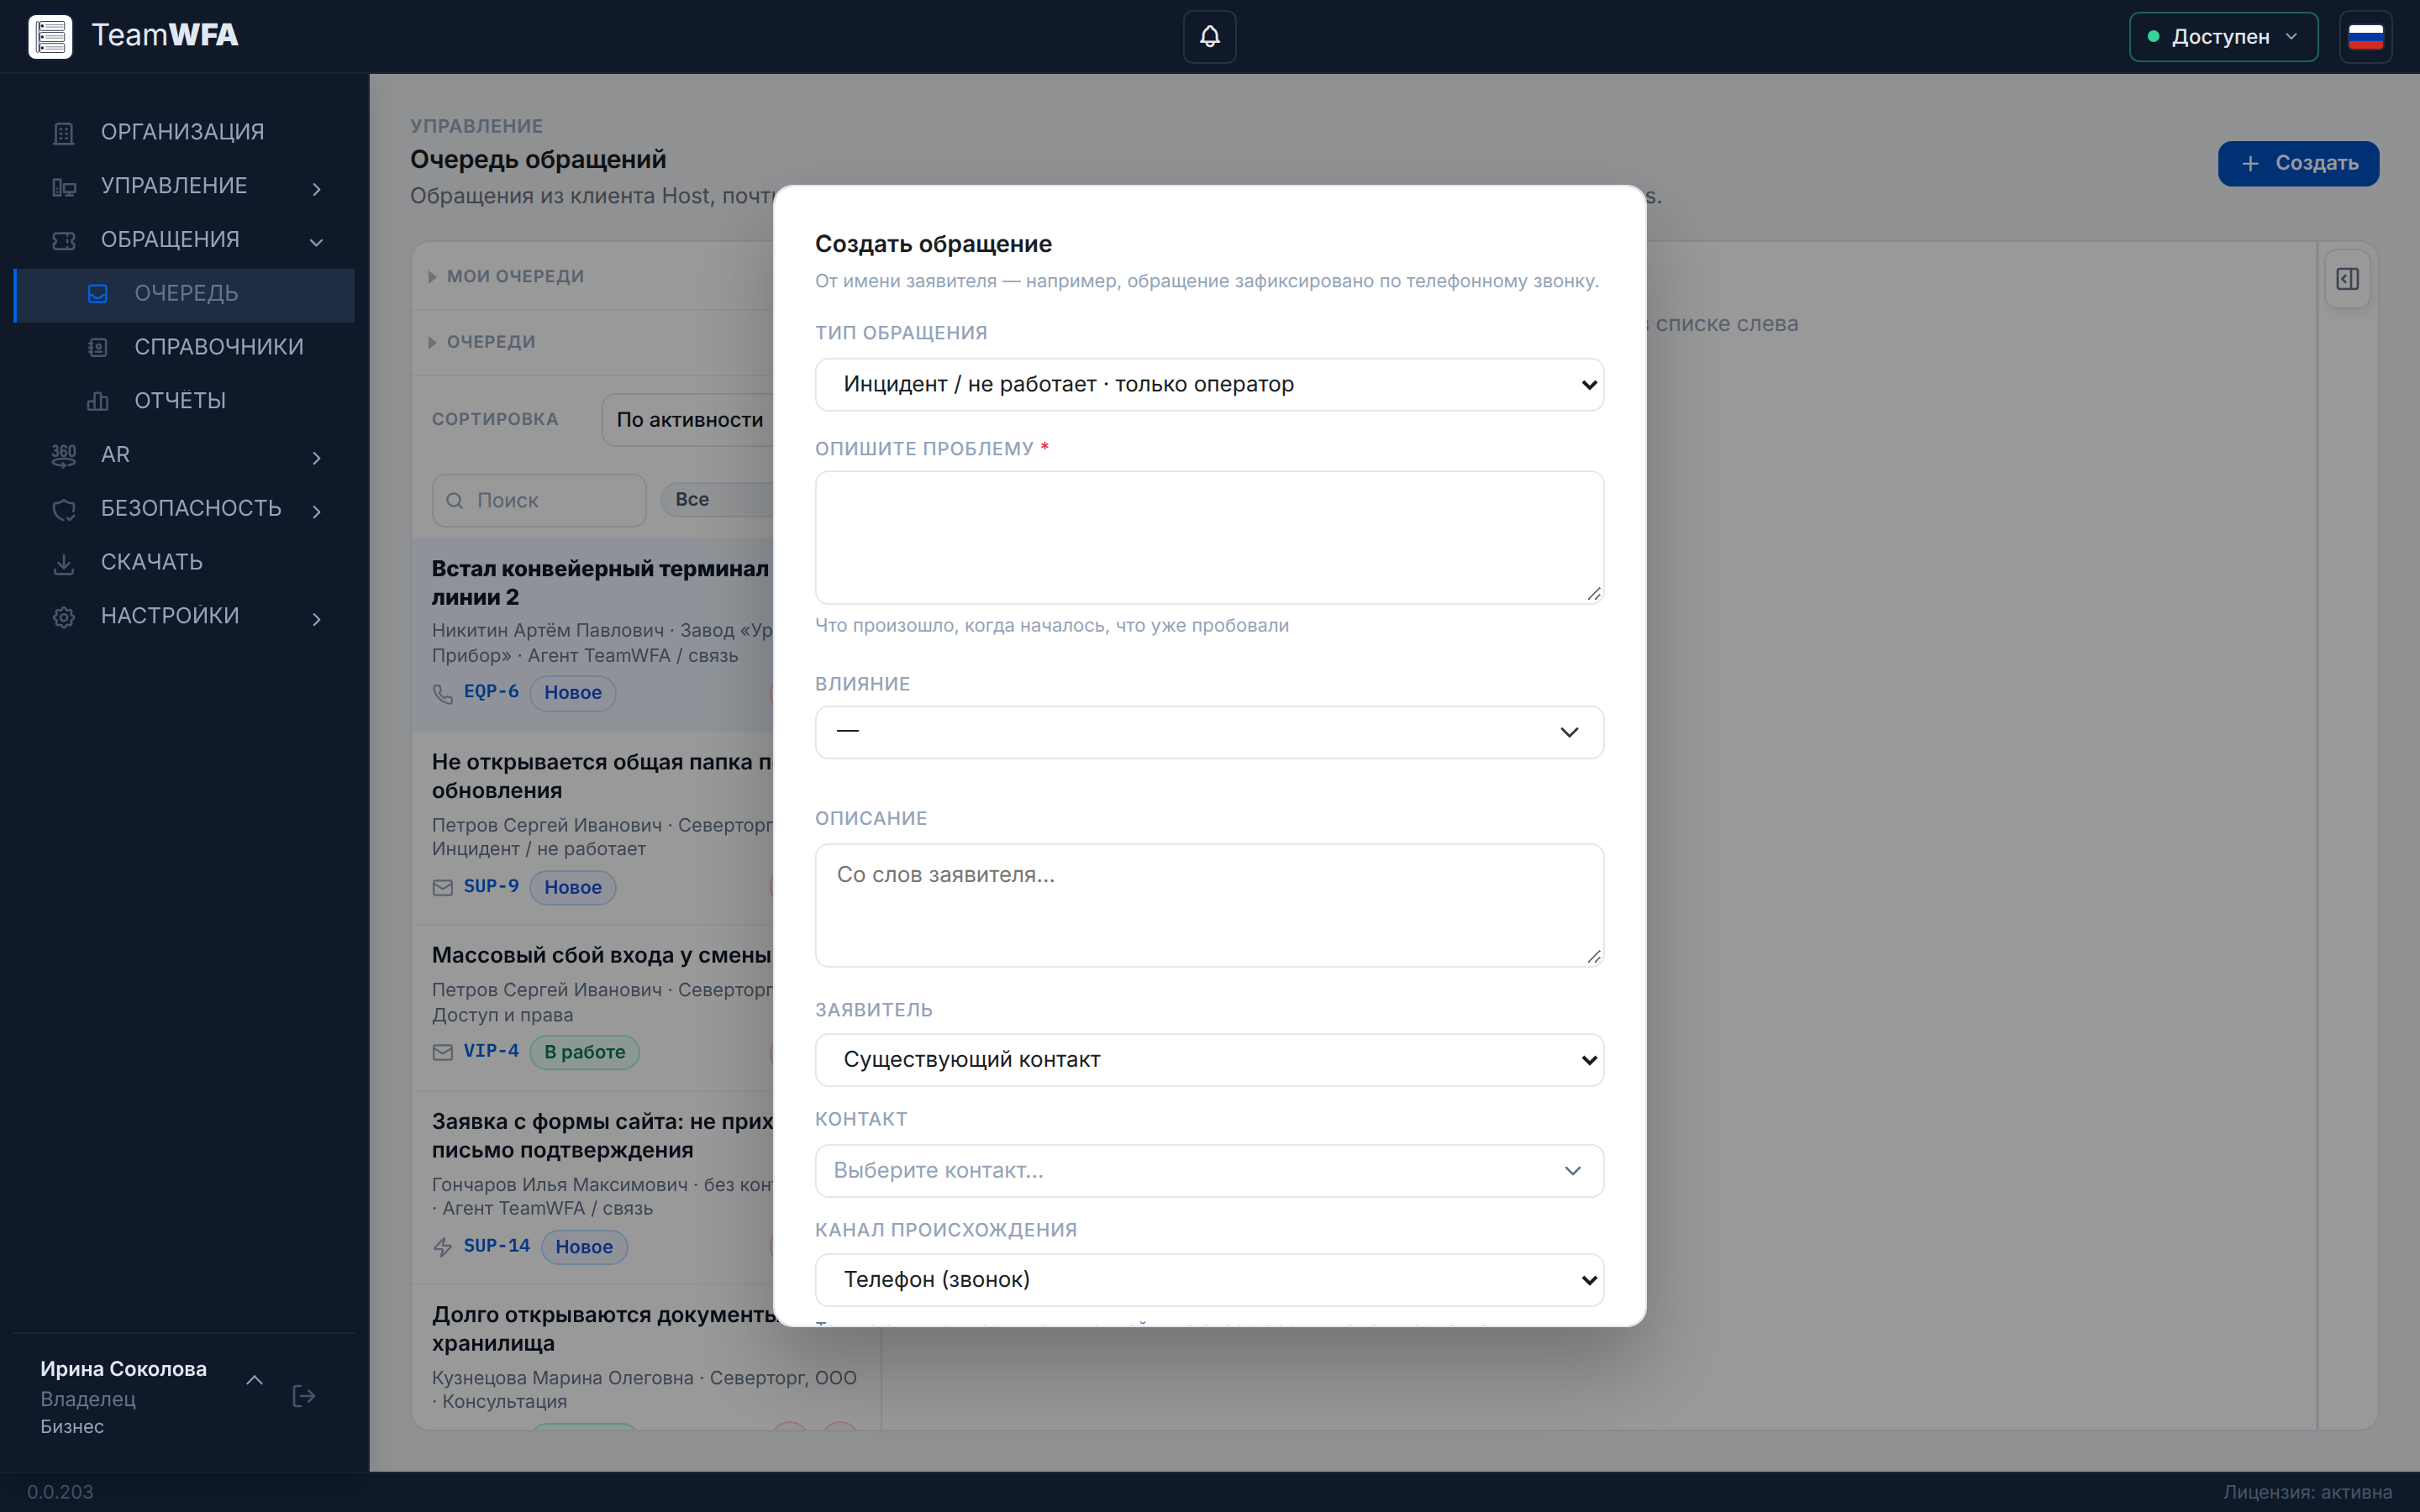Open the Доступен status dropdown
Screen dimensions: 2420x1512
2223,37
